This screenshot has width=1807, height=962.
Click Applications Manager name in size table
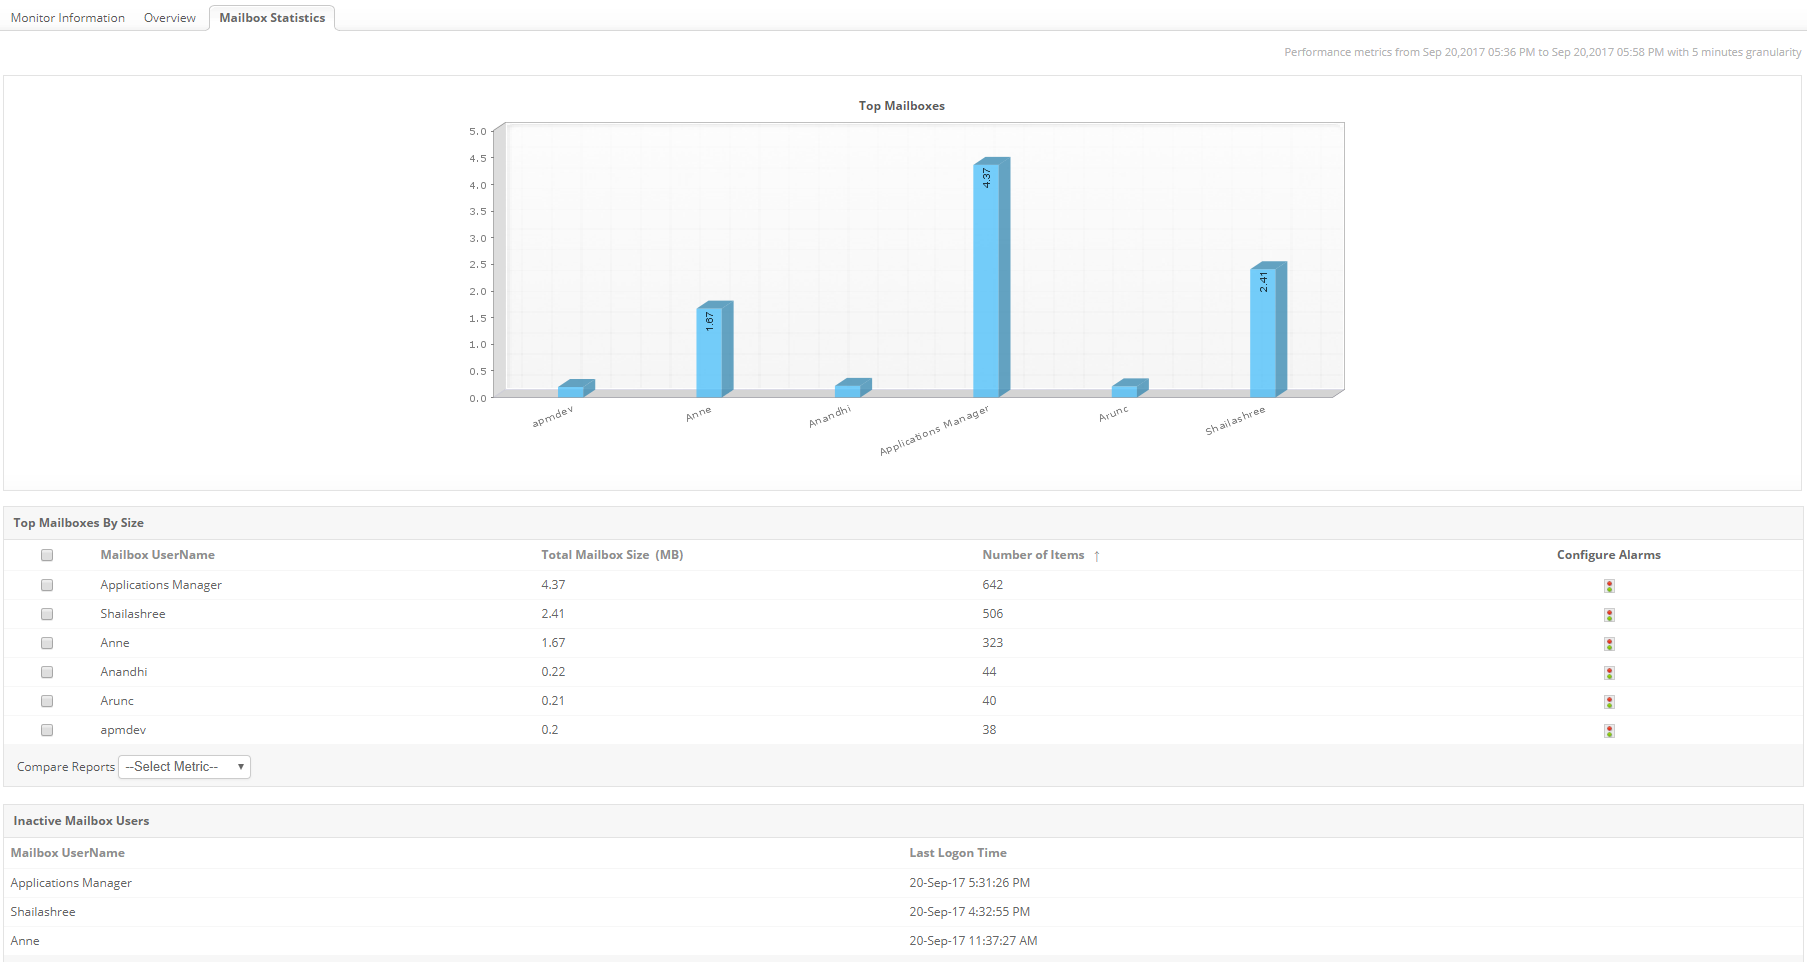click(x=161, y=585)
